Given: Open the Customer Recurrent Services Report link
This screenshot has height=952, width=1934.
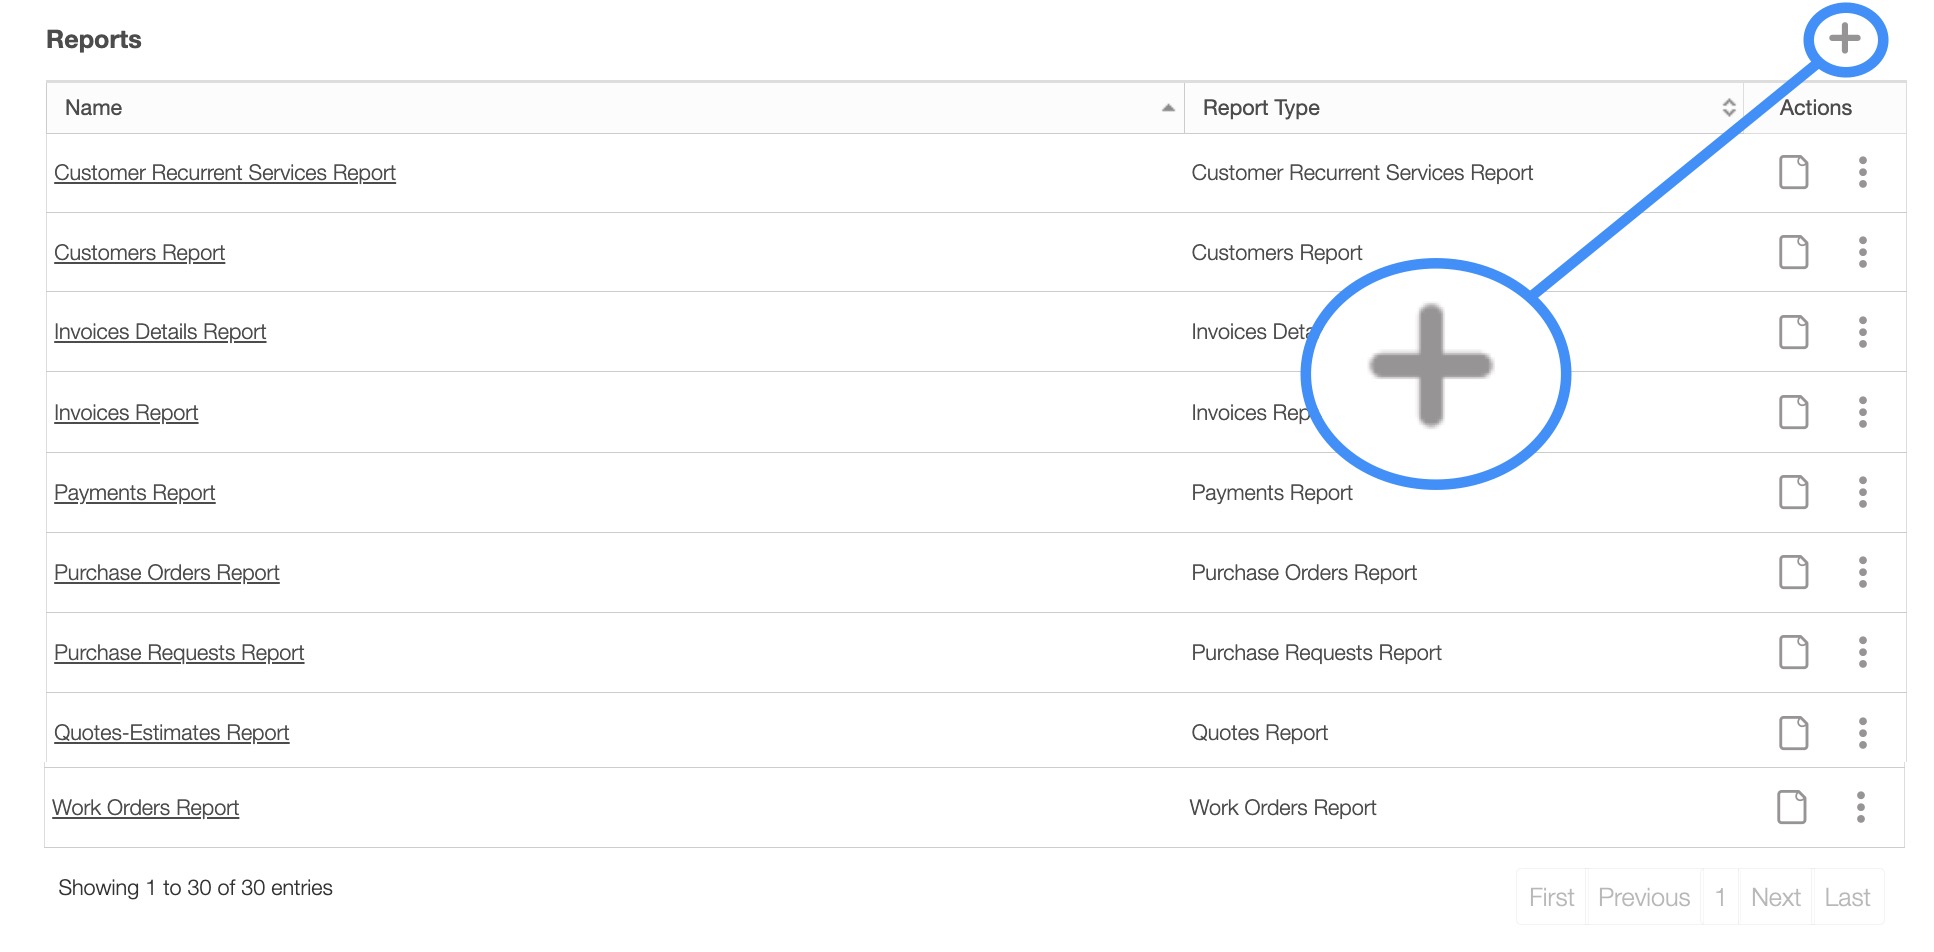Looking at the screenshot, I should click(225, 173).
